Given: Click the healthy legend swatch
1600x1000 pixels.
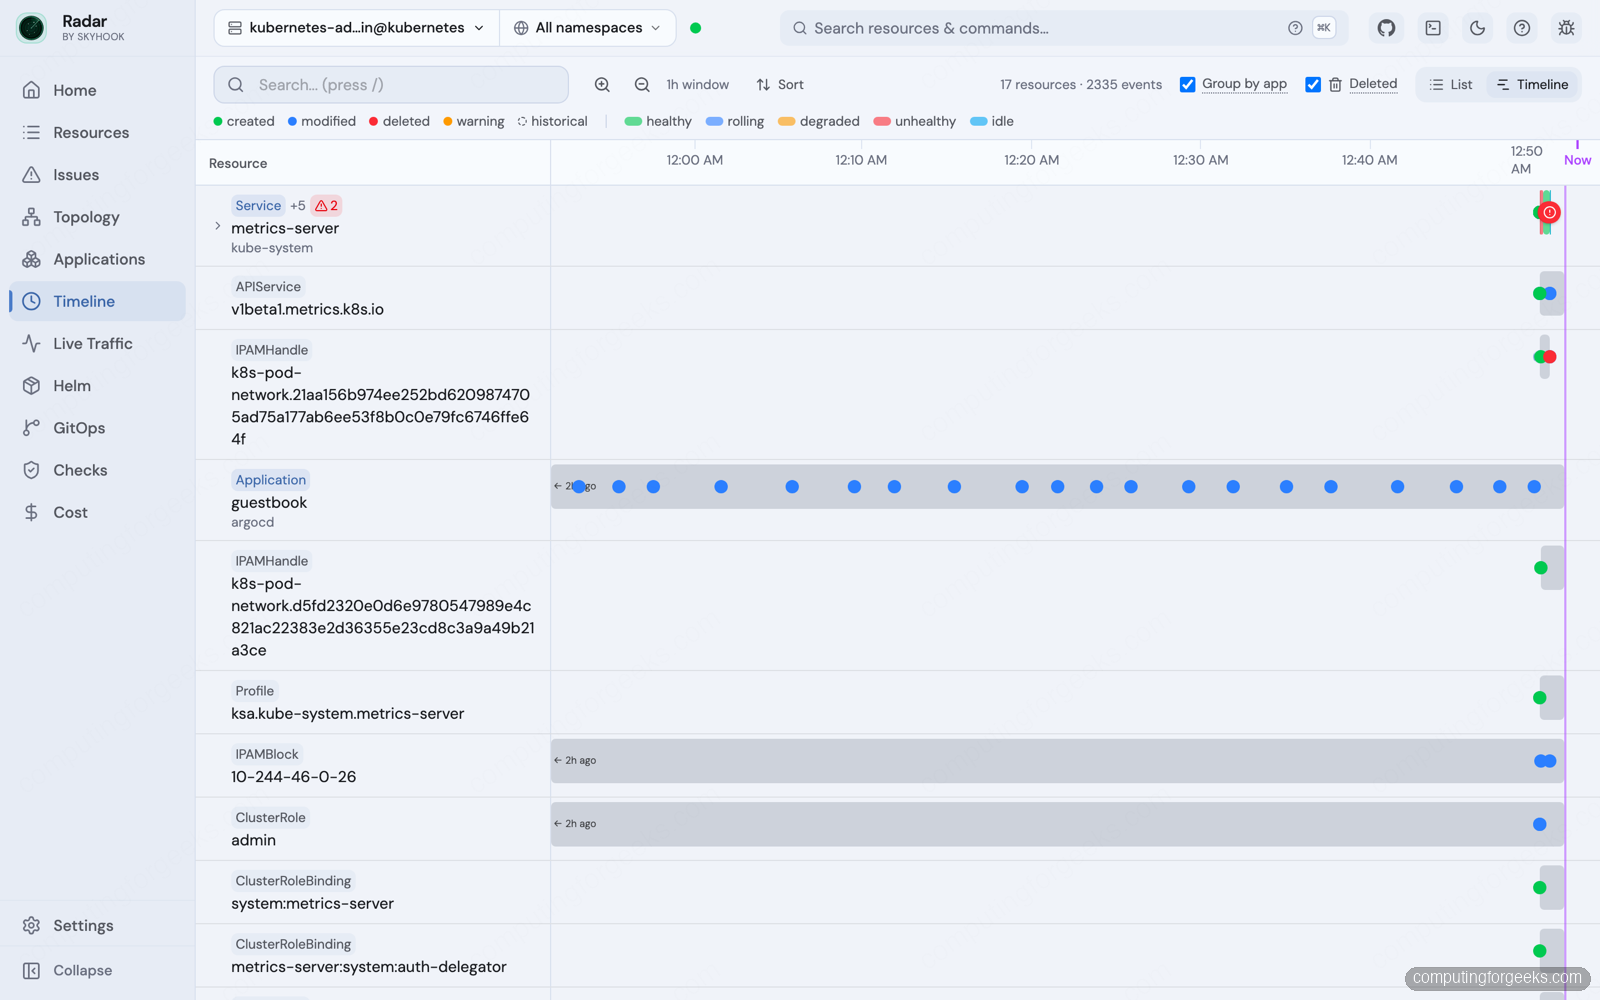Looking at the screenshot, I should (x=633, y=121).
